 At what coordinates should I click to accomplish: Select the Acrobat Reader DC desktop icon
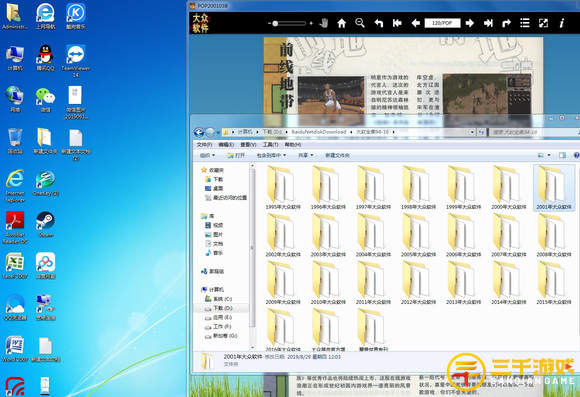tap(15, 227)
